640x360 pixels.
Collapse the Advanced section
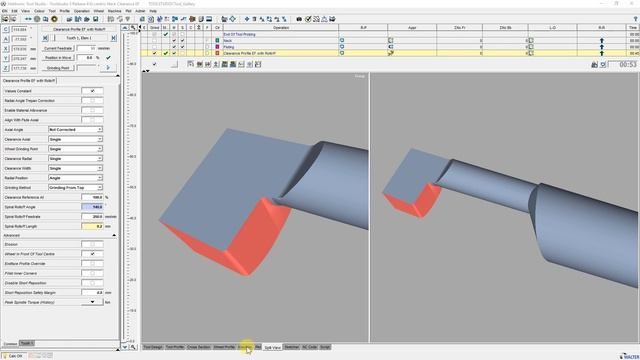coord(114,236)
